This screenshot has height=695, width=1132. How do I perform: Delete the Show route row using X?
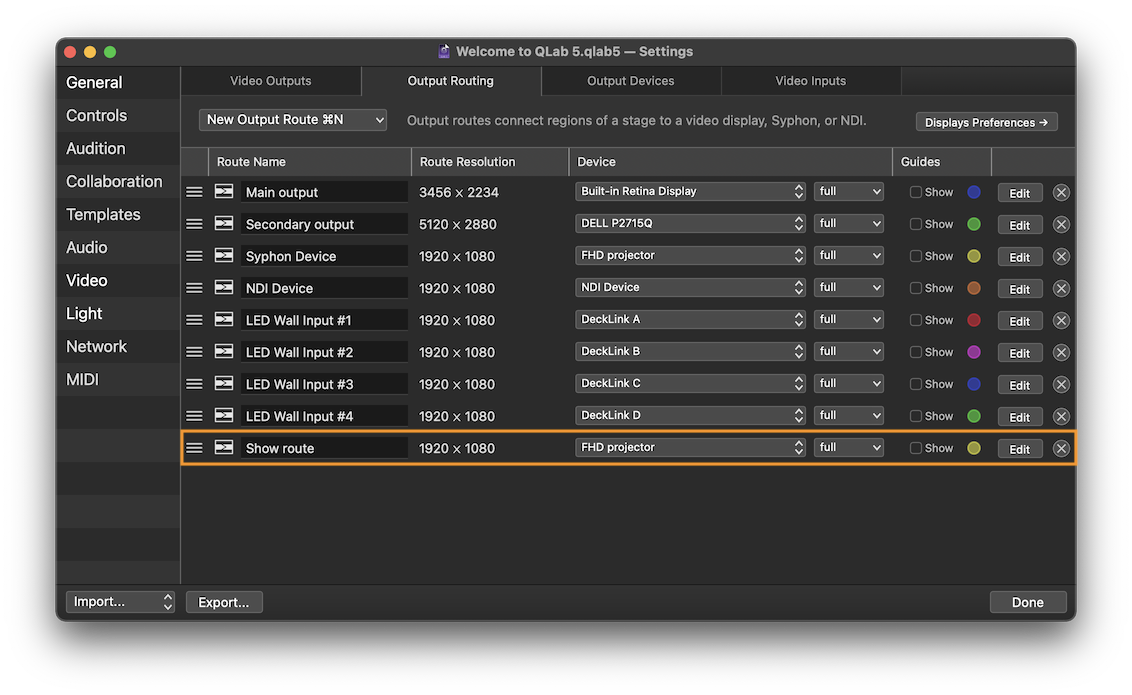tap(1061, 448)
